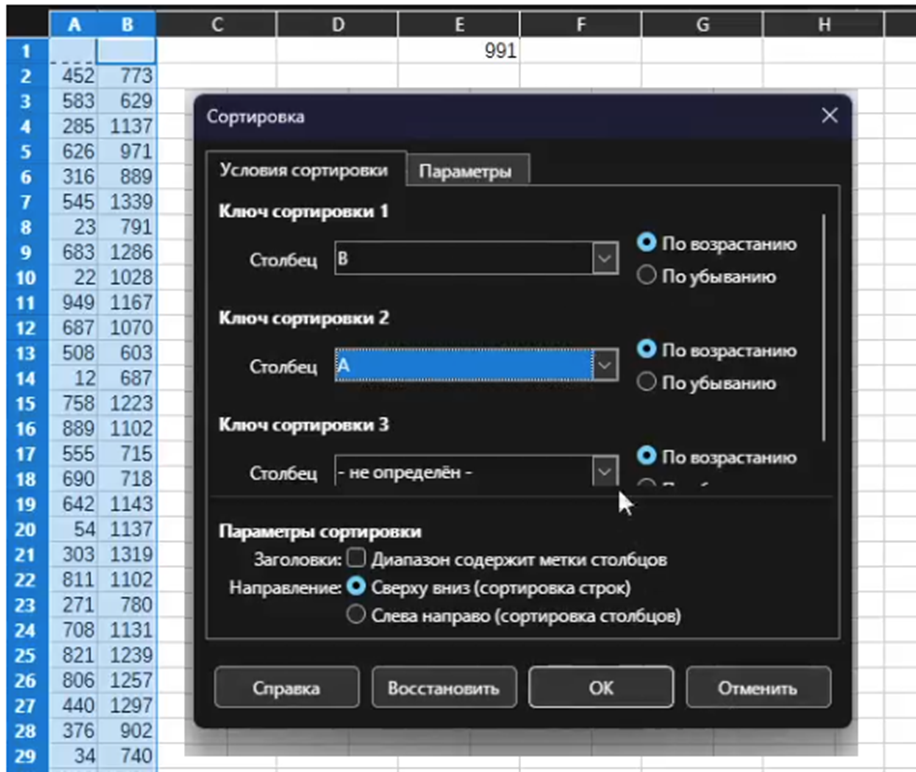Open help with Справка button
The image size is (916, 772).
pyautogui.click(x=285, y=688)
